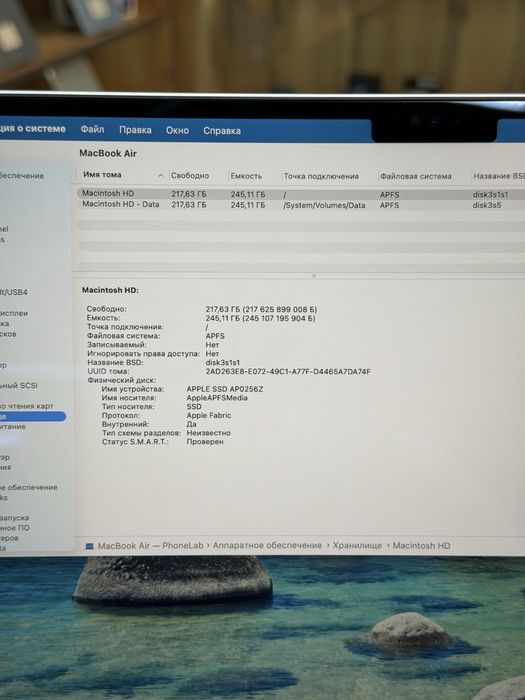Open the Справка menu

coord(222,131)
